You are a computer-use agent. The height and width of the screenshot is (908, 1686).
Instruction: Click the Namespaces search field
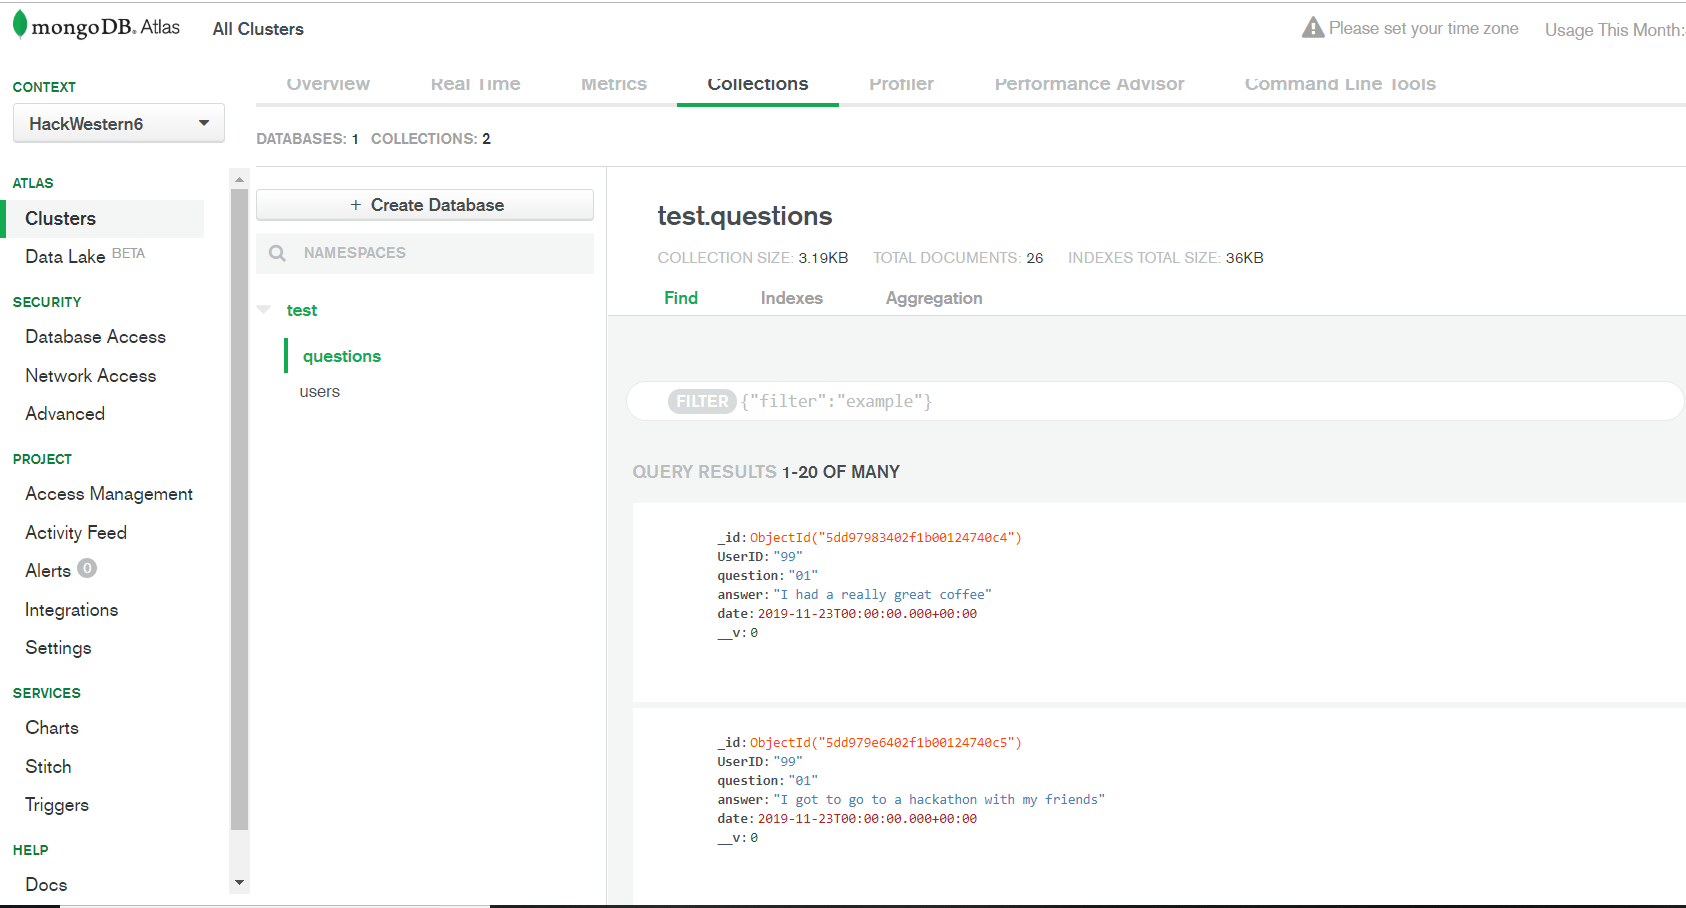coord(425,253)
